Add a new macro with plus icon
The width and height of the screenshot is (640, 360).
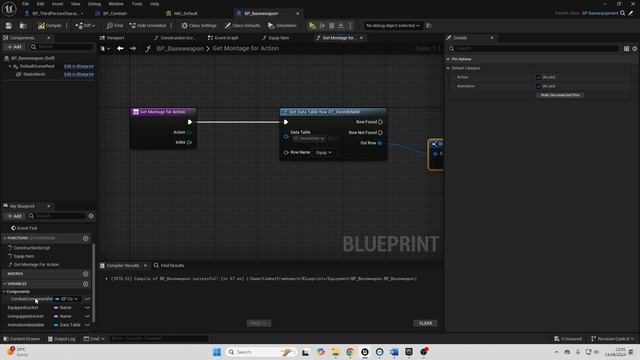[x=86, y=274]
